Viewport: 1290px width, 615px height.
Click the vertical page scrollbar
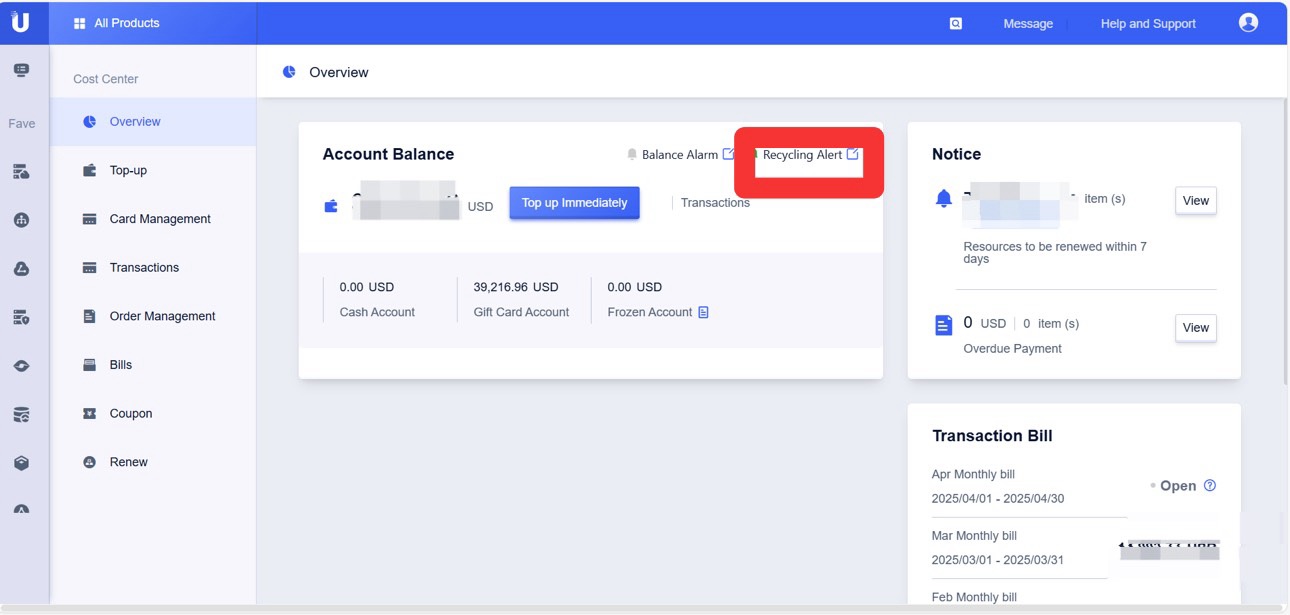pyautogui.click(x=1285, y=240)
